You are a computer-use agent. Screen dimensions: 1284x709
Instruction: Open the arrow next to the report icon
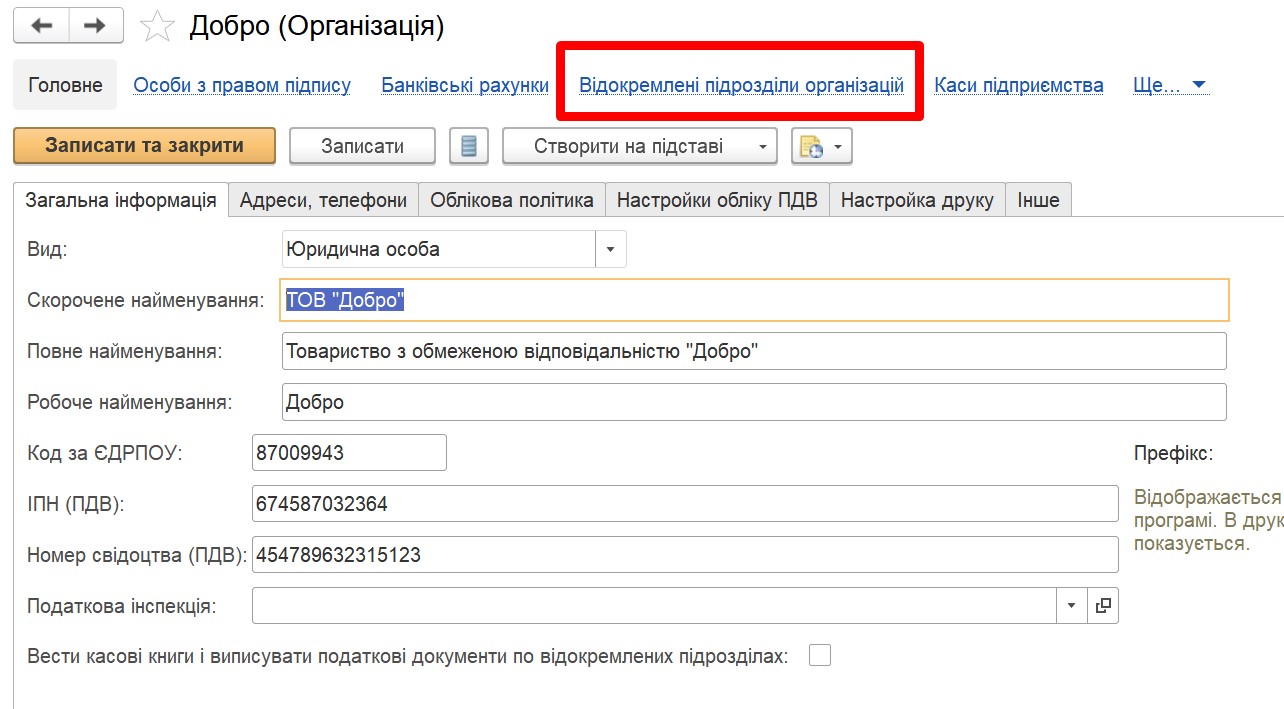pyautogui.click(x=838, y=146)
